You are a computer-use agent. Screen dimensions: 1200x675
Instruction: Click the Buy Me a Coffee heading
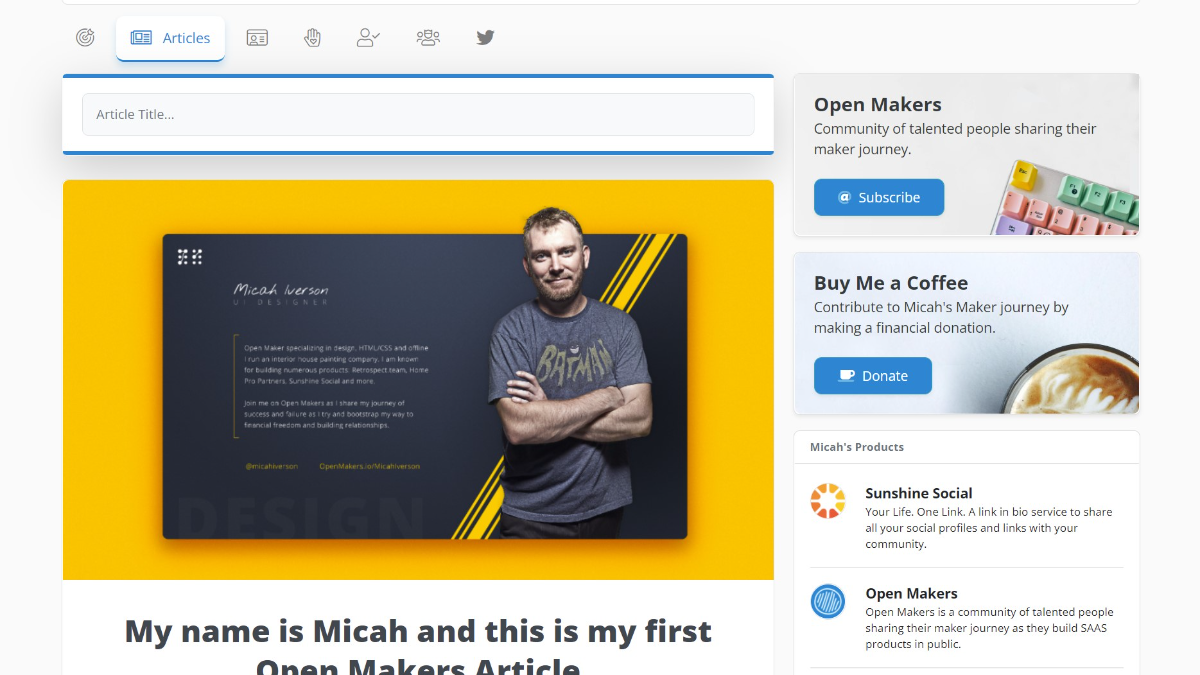[891, 283]
